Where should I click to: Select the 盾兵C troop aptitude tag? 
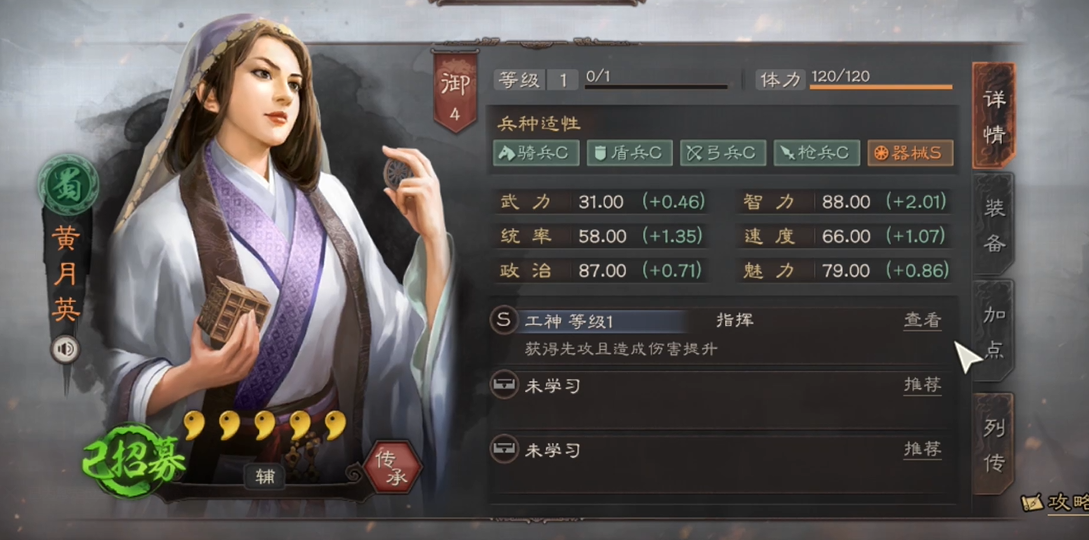630,153
